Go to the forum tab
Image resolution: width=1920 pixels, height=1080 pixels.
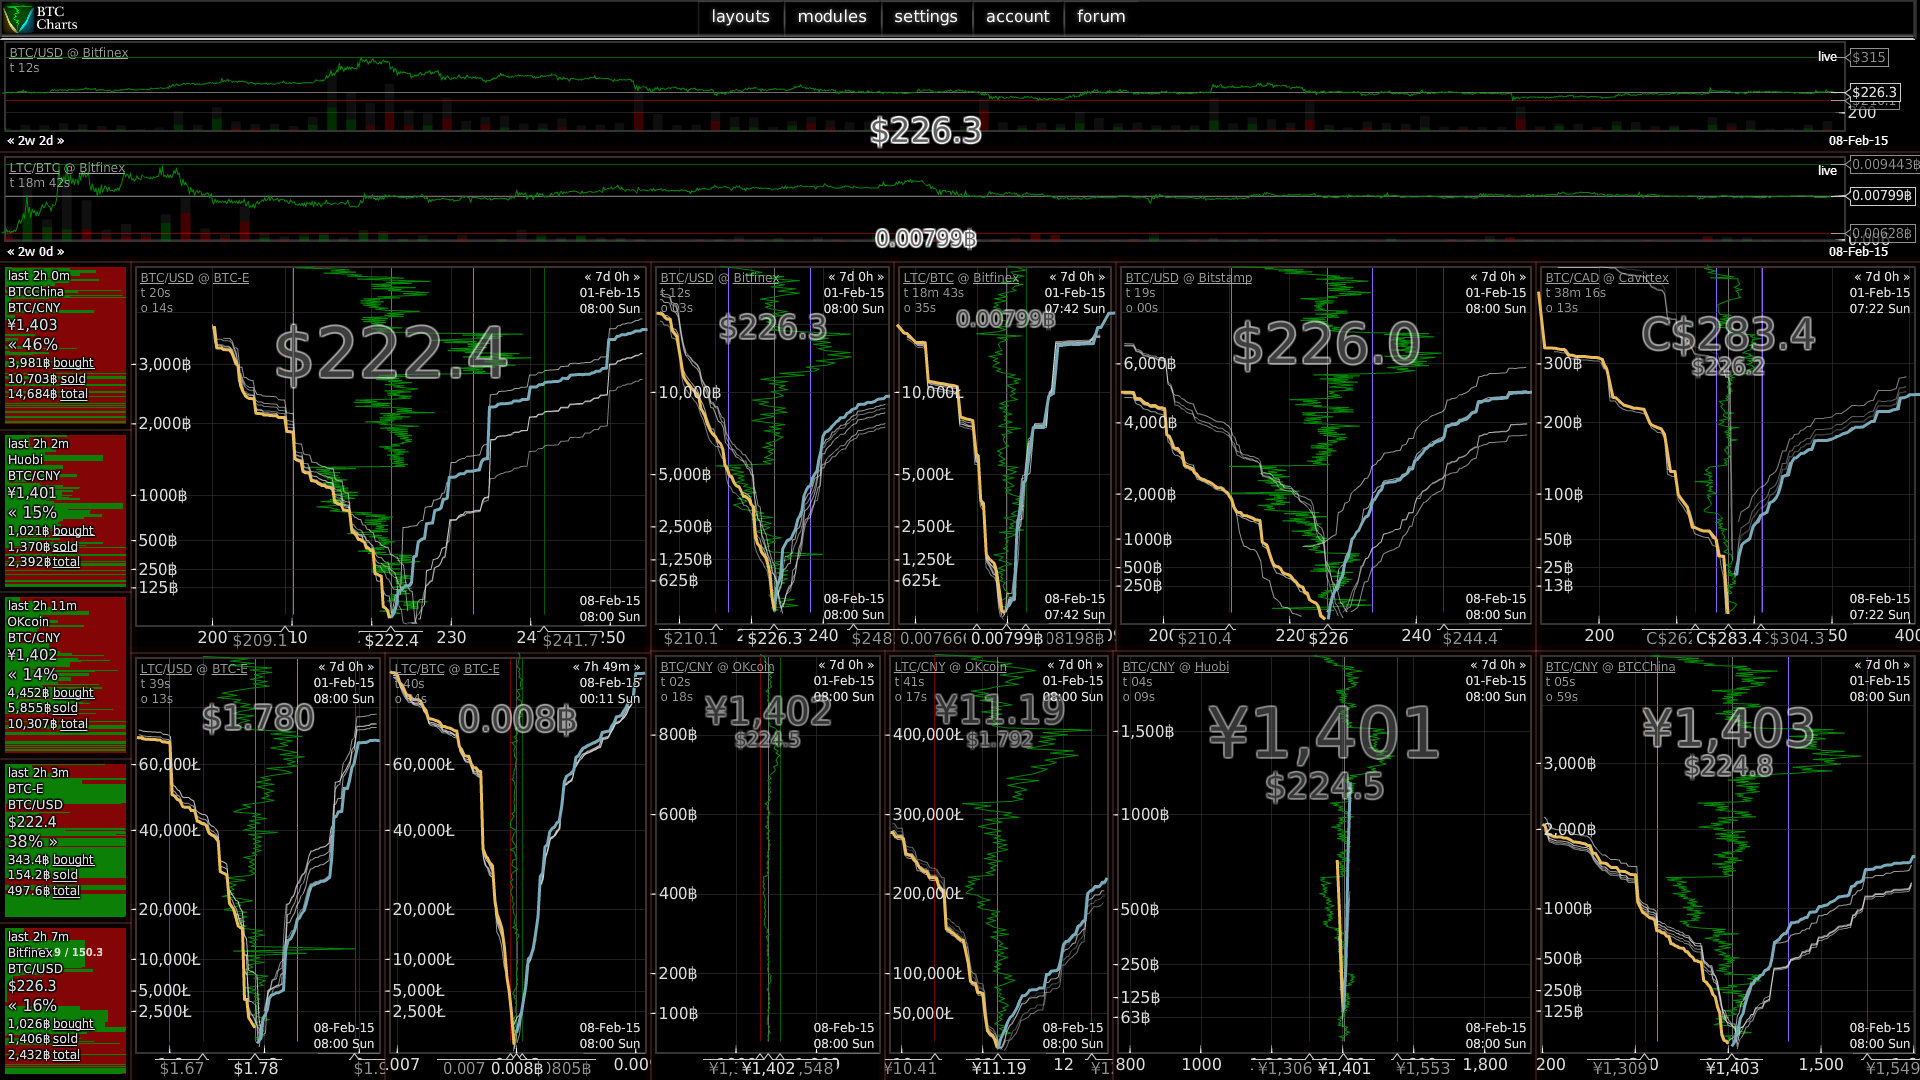point(1100,17)
